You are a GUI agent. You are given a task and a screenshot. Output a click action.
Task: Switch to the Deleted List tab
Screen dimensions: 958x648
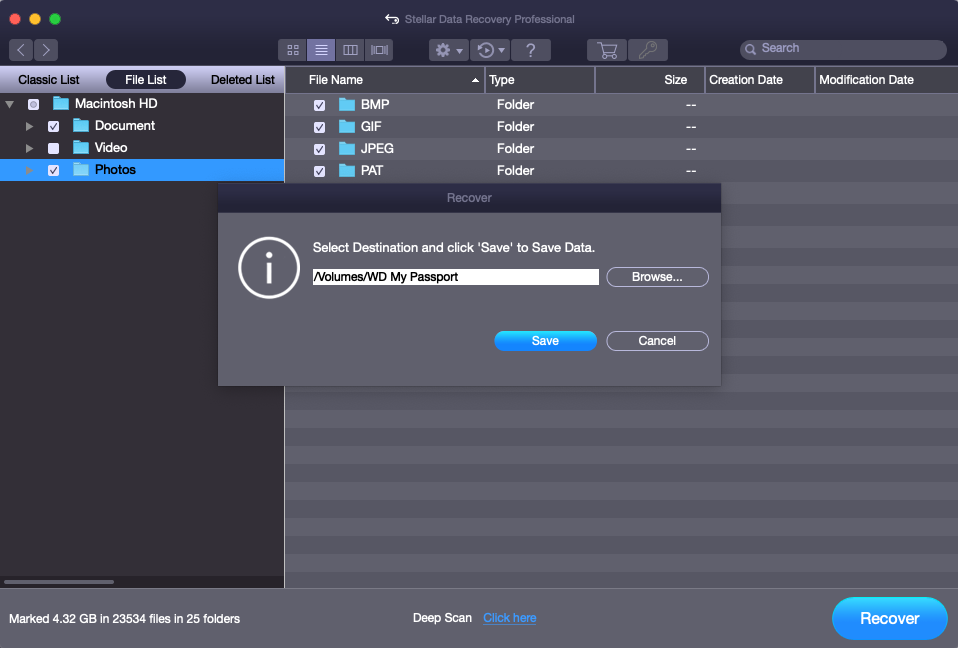pos(243,79)
